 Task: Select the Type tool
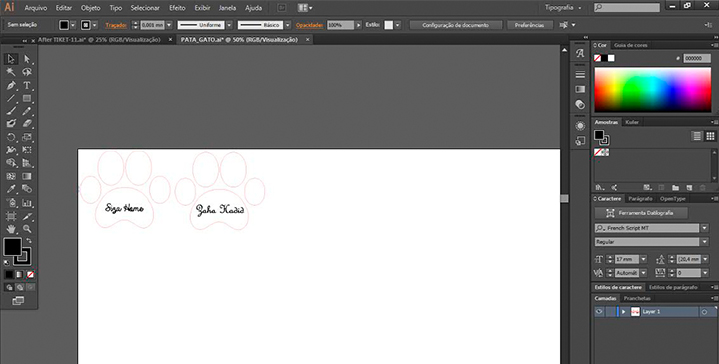click(x=27, y=85)
